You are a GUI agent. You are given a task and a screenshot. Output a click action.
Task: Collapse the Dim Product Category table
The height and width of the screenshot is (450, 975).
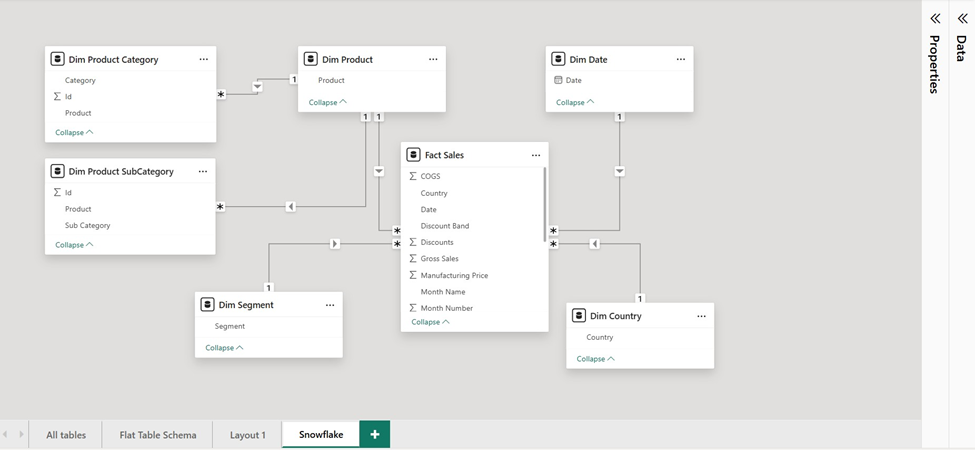click(74, 132)
